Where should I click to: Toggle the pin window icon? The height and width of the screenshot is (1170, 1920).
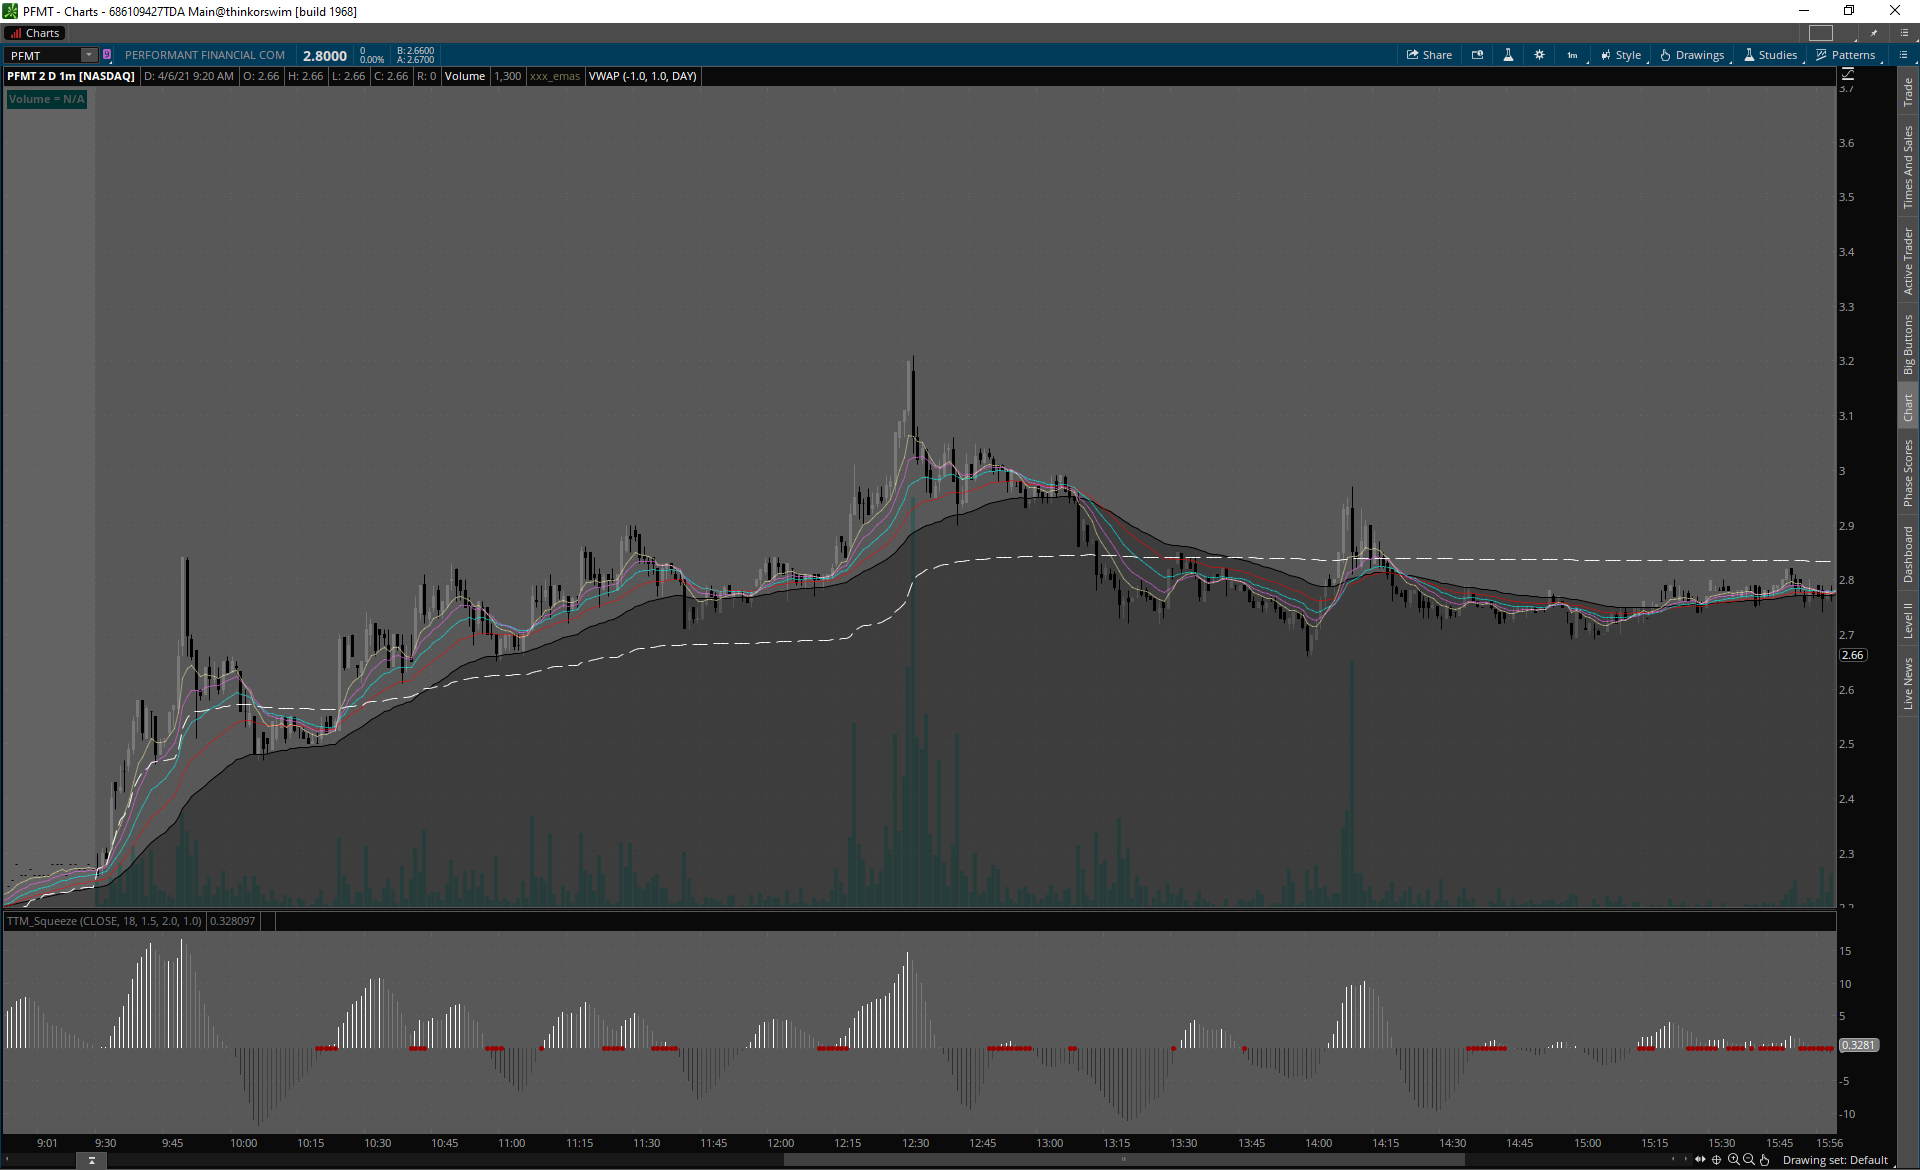pyautogui.click(x=1874, y=33)
